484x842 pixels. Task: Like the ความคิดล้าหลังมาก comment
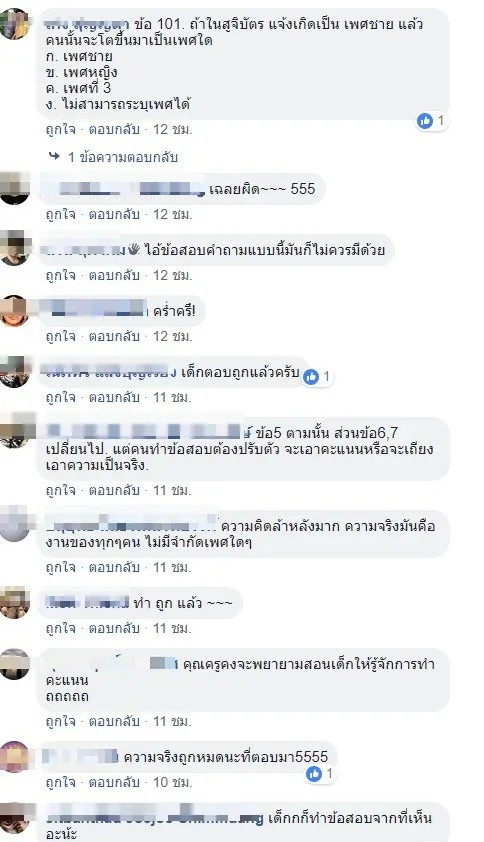click(x=61, y=567)
